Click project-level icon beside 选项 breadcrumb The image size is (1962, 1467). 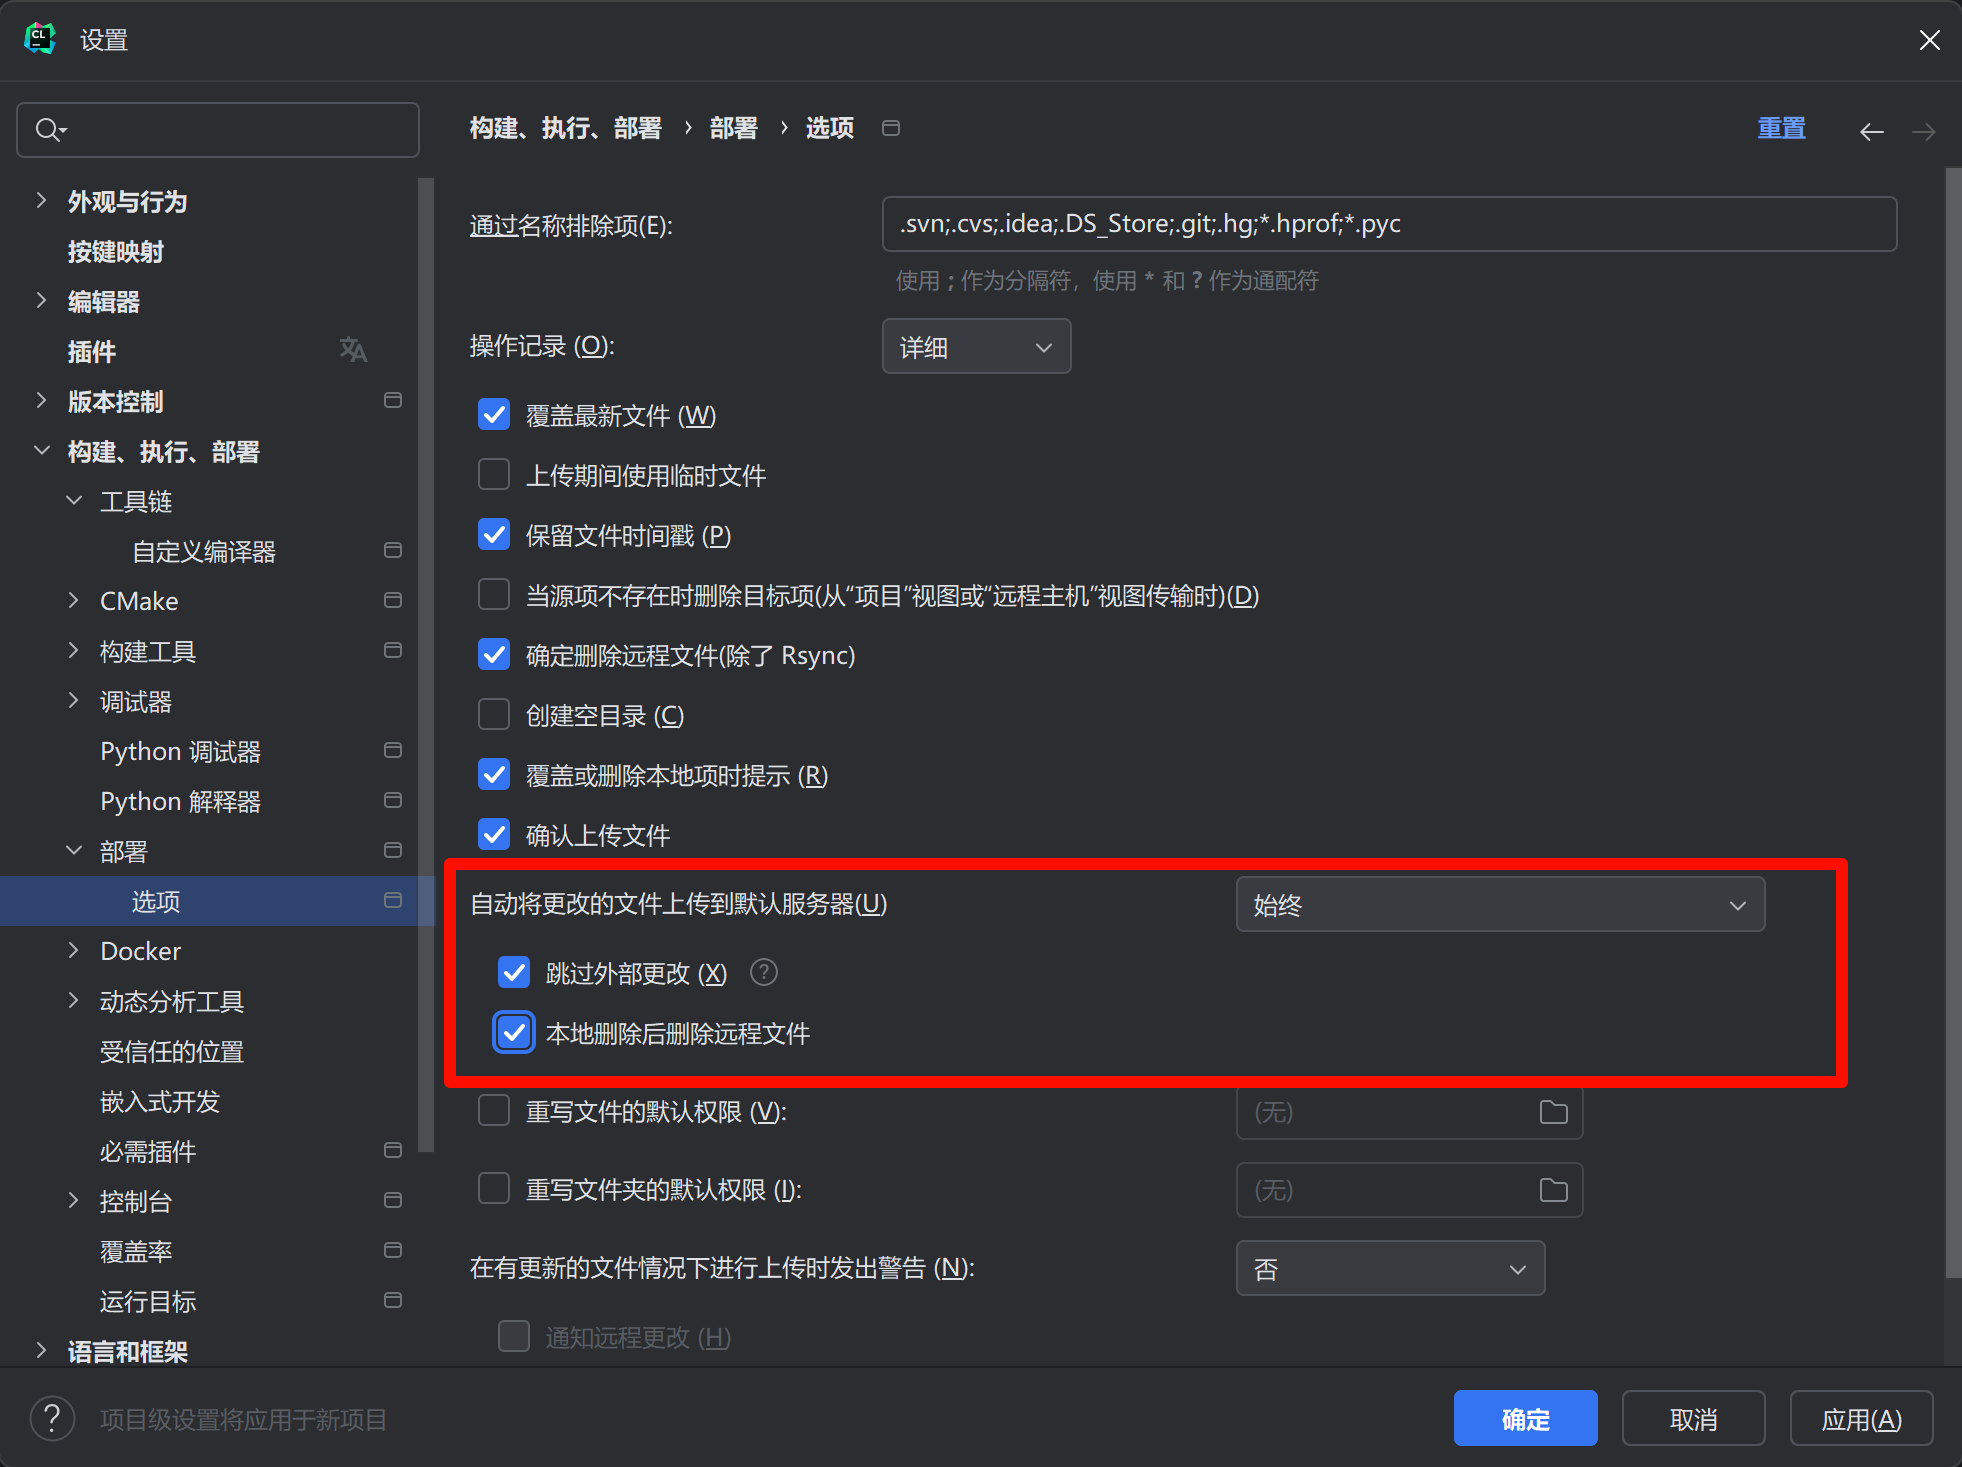click(891, 128)
